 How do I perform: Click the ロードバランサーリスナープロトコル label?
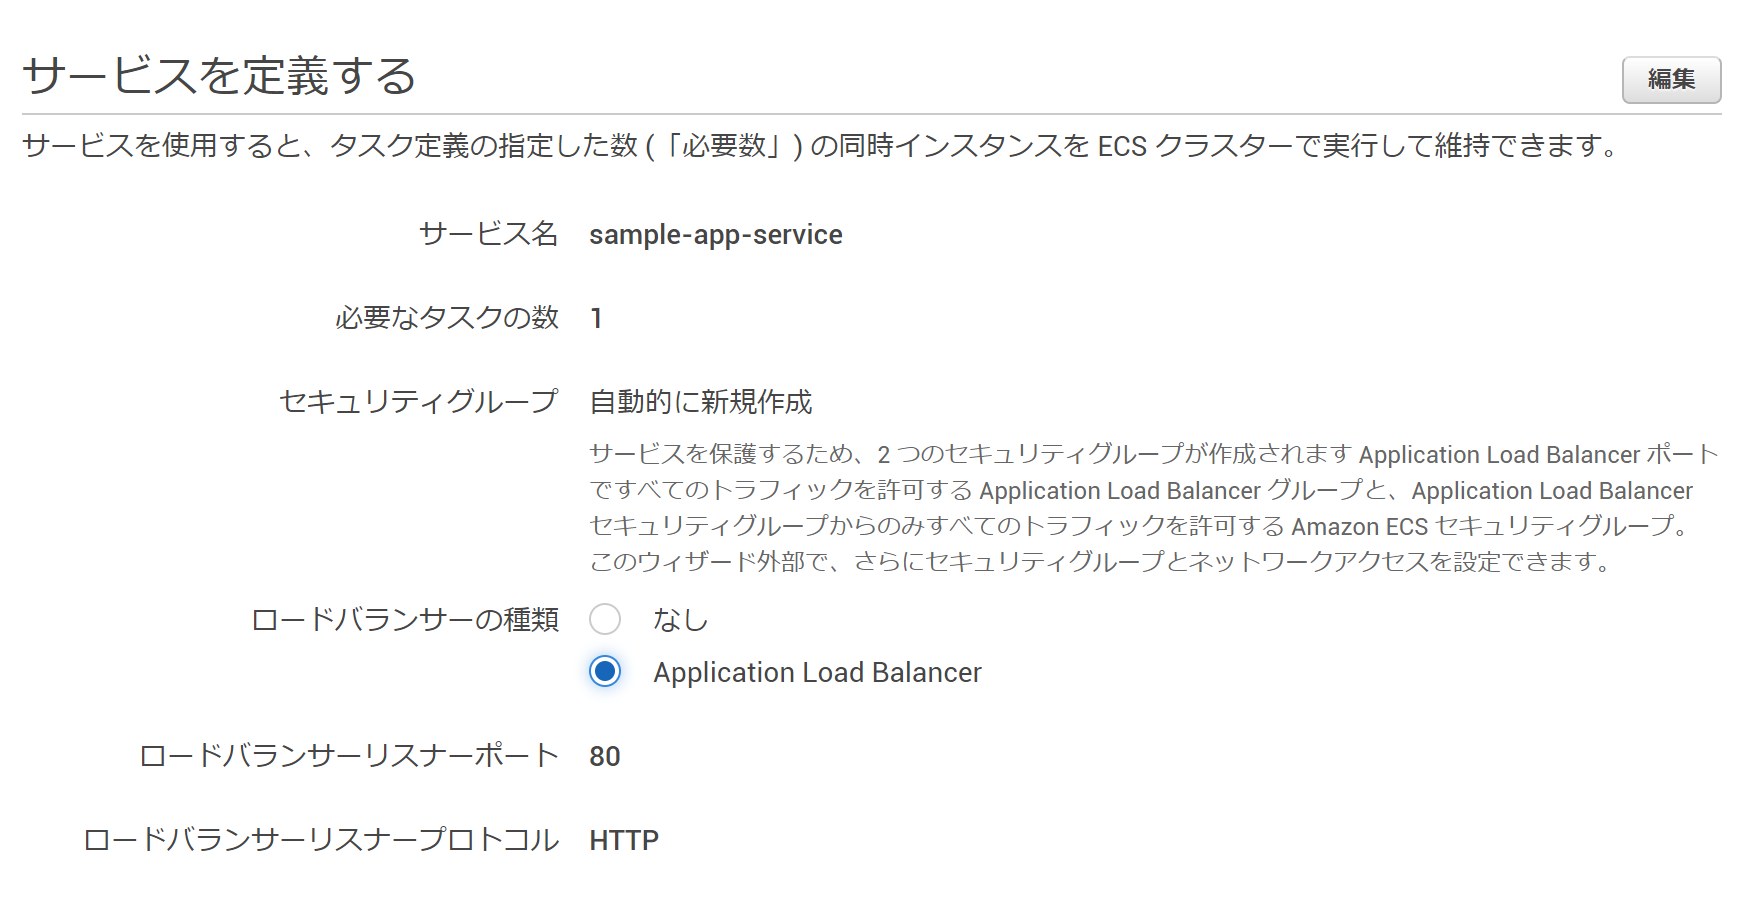(x=321, y=840)
